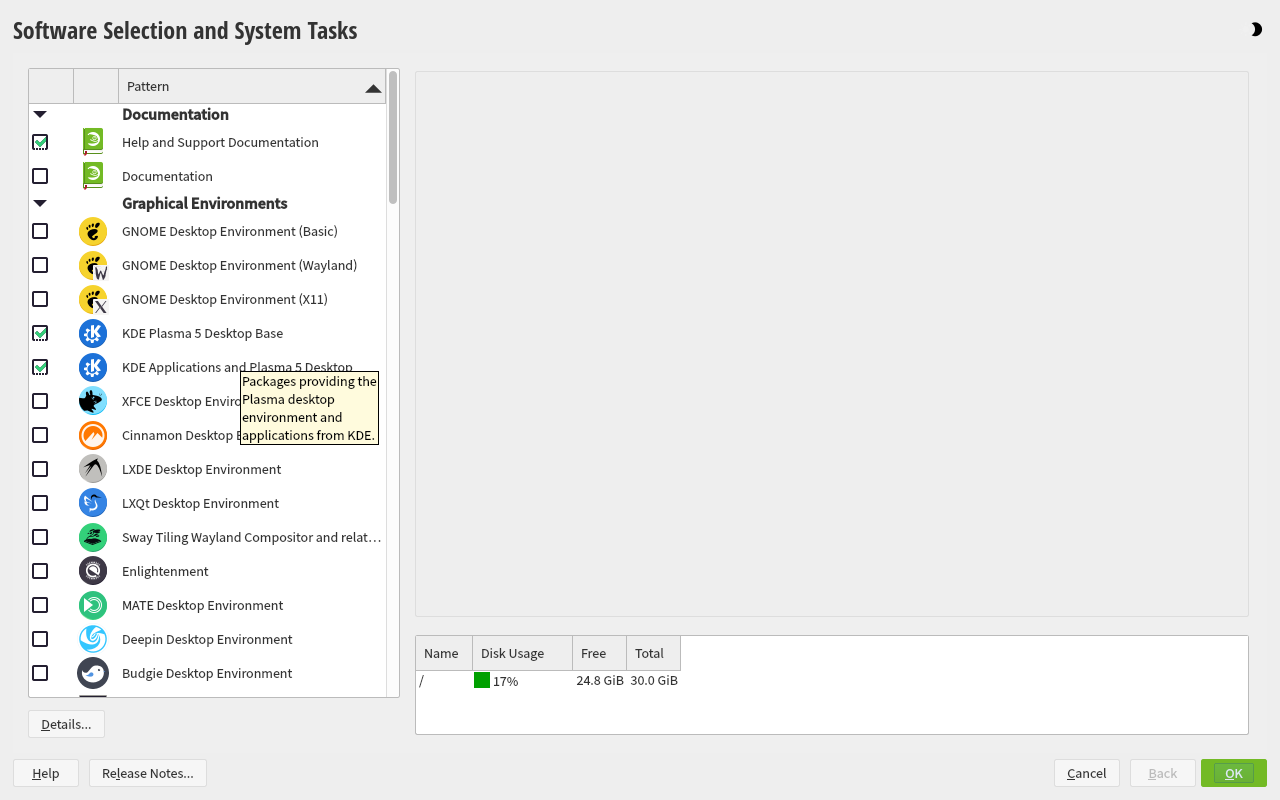
Task: Toggle the dark mode moon icon
Action: pos(1256,30)
